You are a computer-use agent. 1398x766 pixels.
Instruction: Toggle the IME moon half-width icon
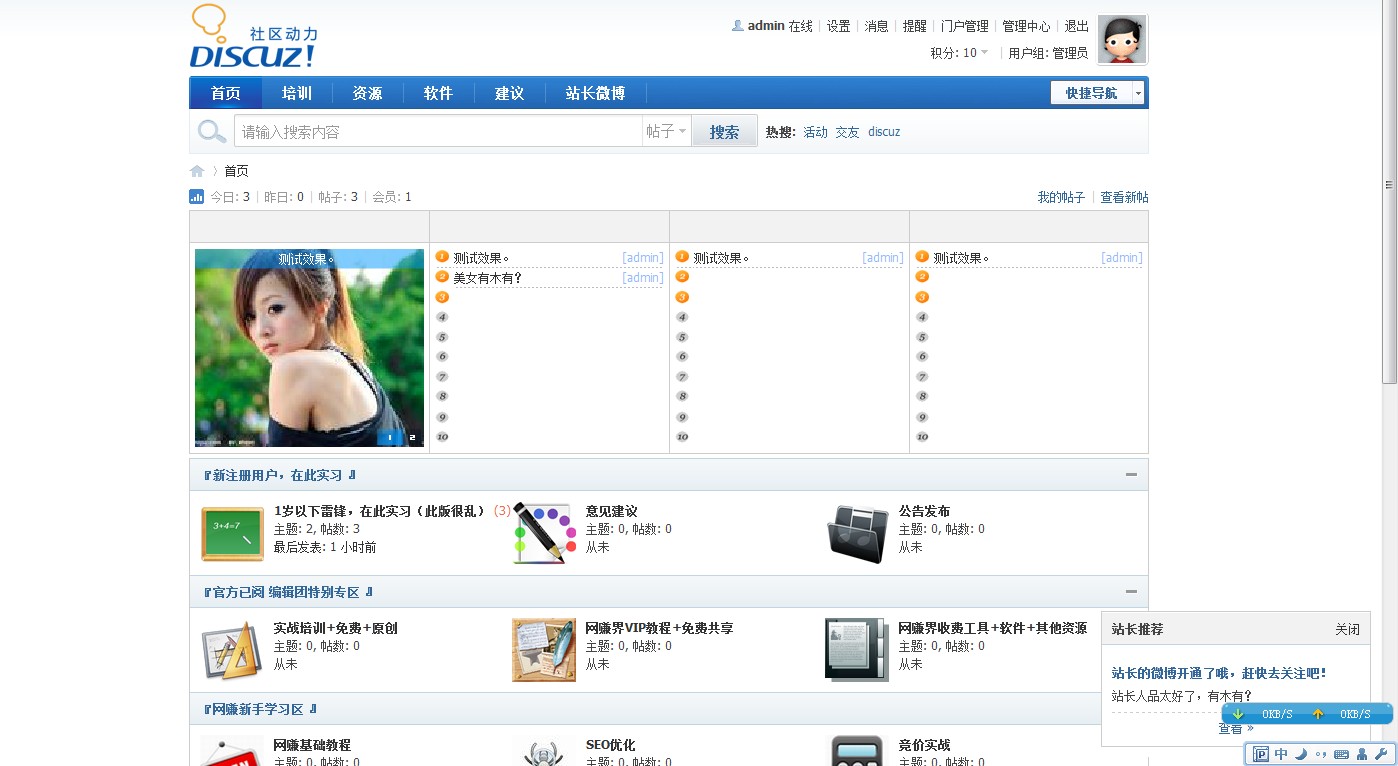click(1301, 754)
